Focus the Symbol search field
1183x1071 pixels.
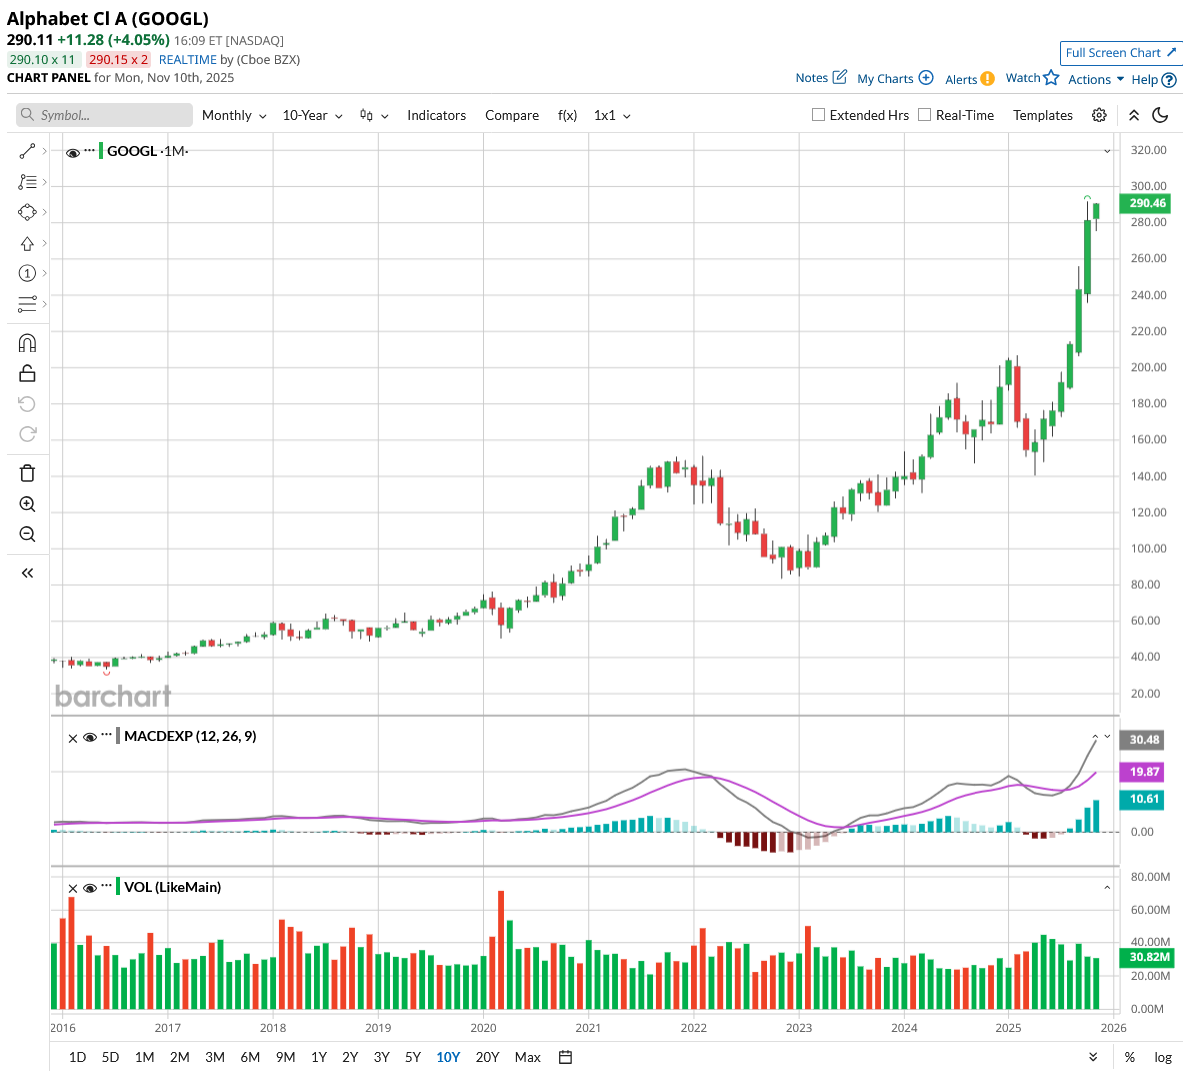click(x=104, y=115)
